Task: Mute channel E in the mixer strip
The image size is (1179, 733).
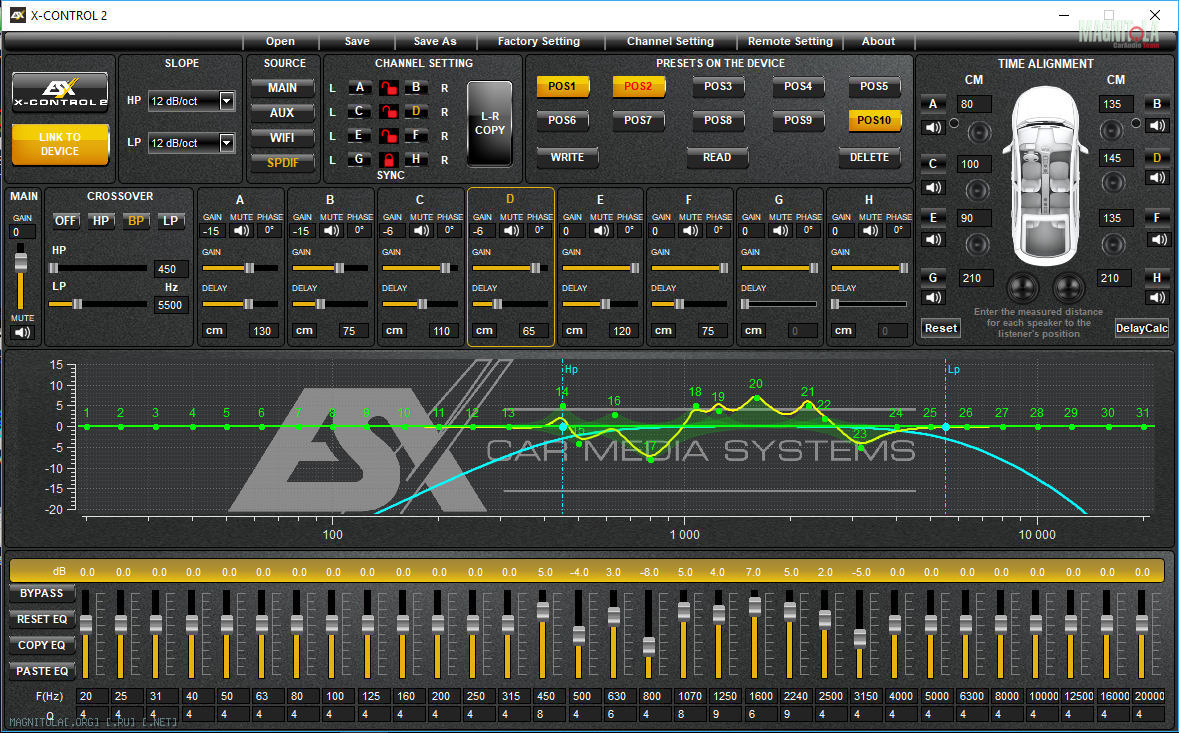Action: click(x=602, y=230)
